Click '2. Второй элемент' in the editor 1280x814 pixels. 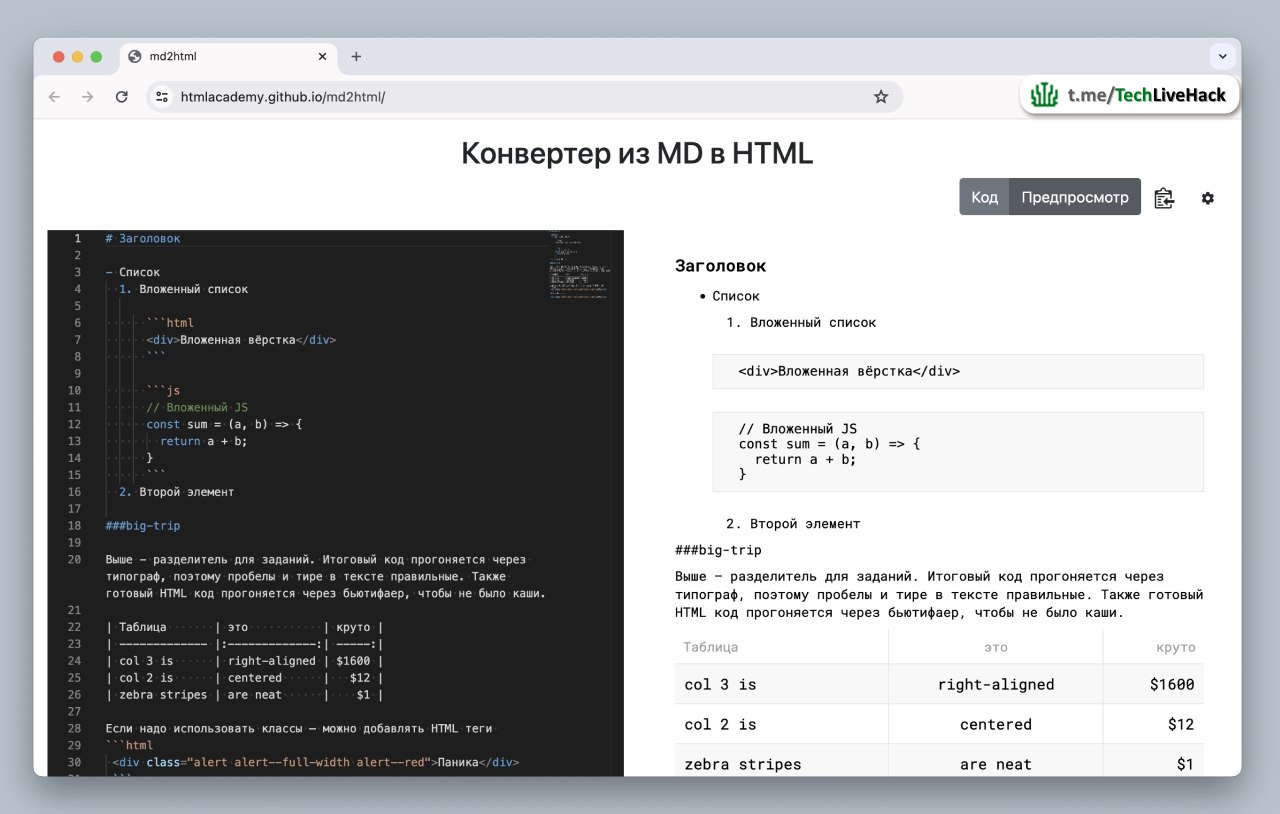pos(176,492)
